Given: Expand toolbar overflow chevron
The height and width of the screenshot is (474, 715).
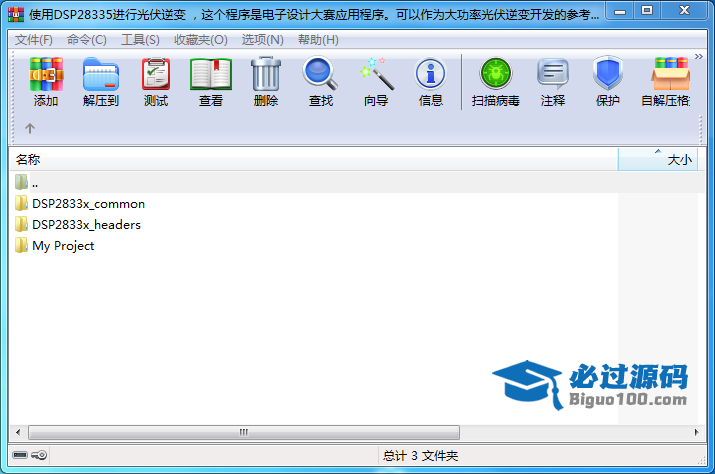Looking at the screenshot, I should pyautogui.click(x=699, y=57).
